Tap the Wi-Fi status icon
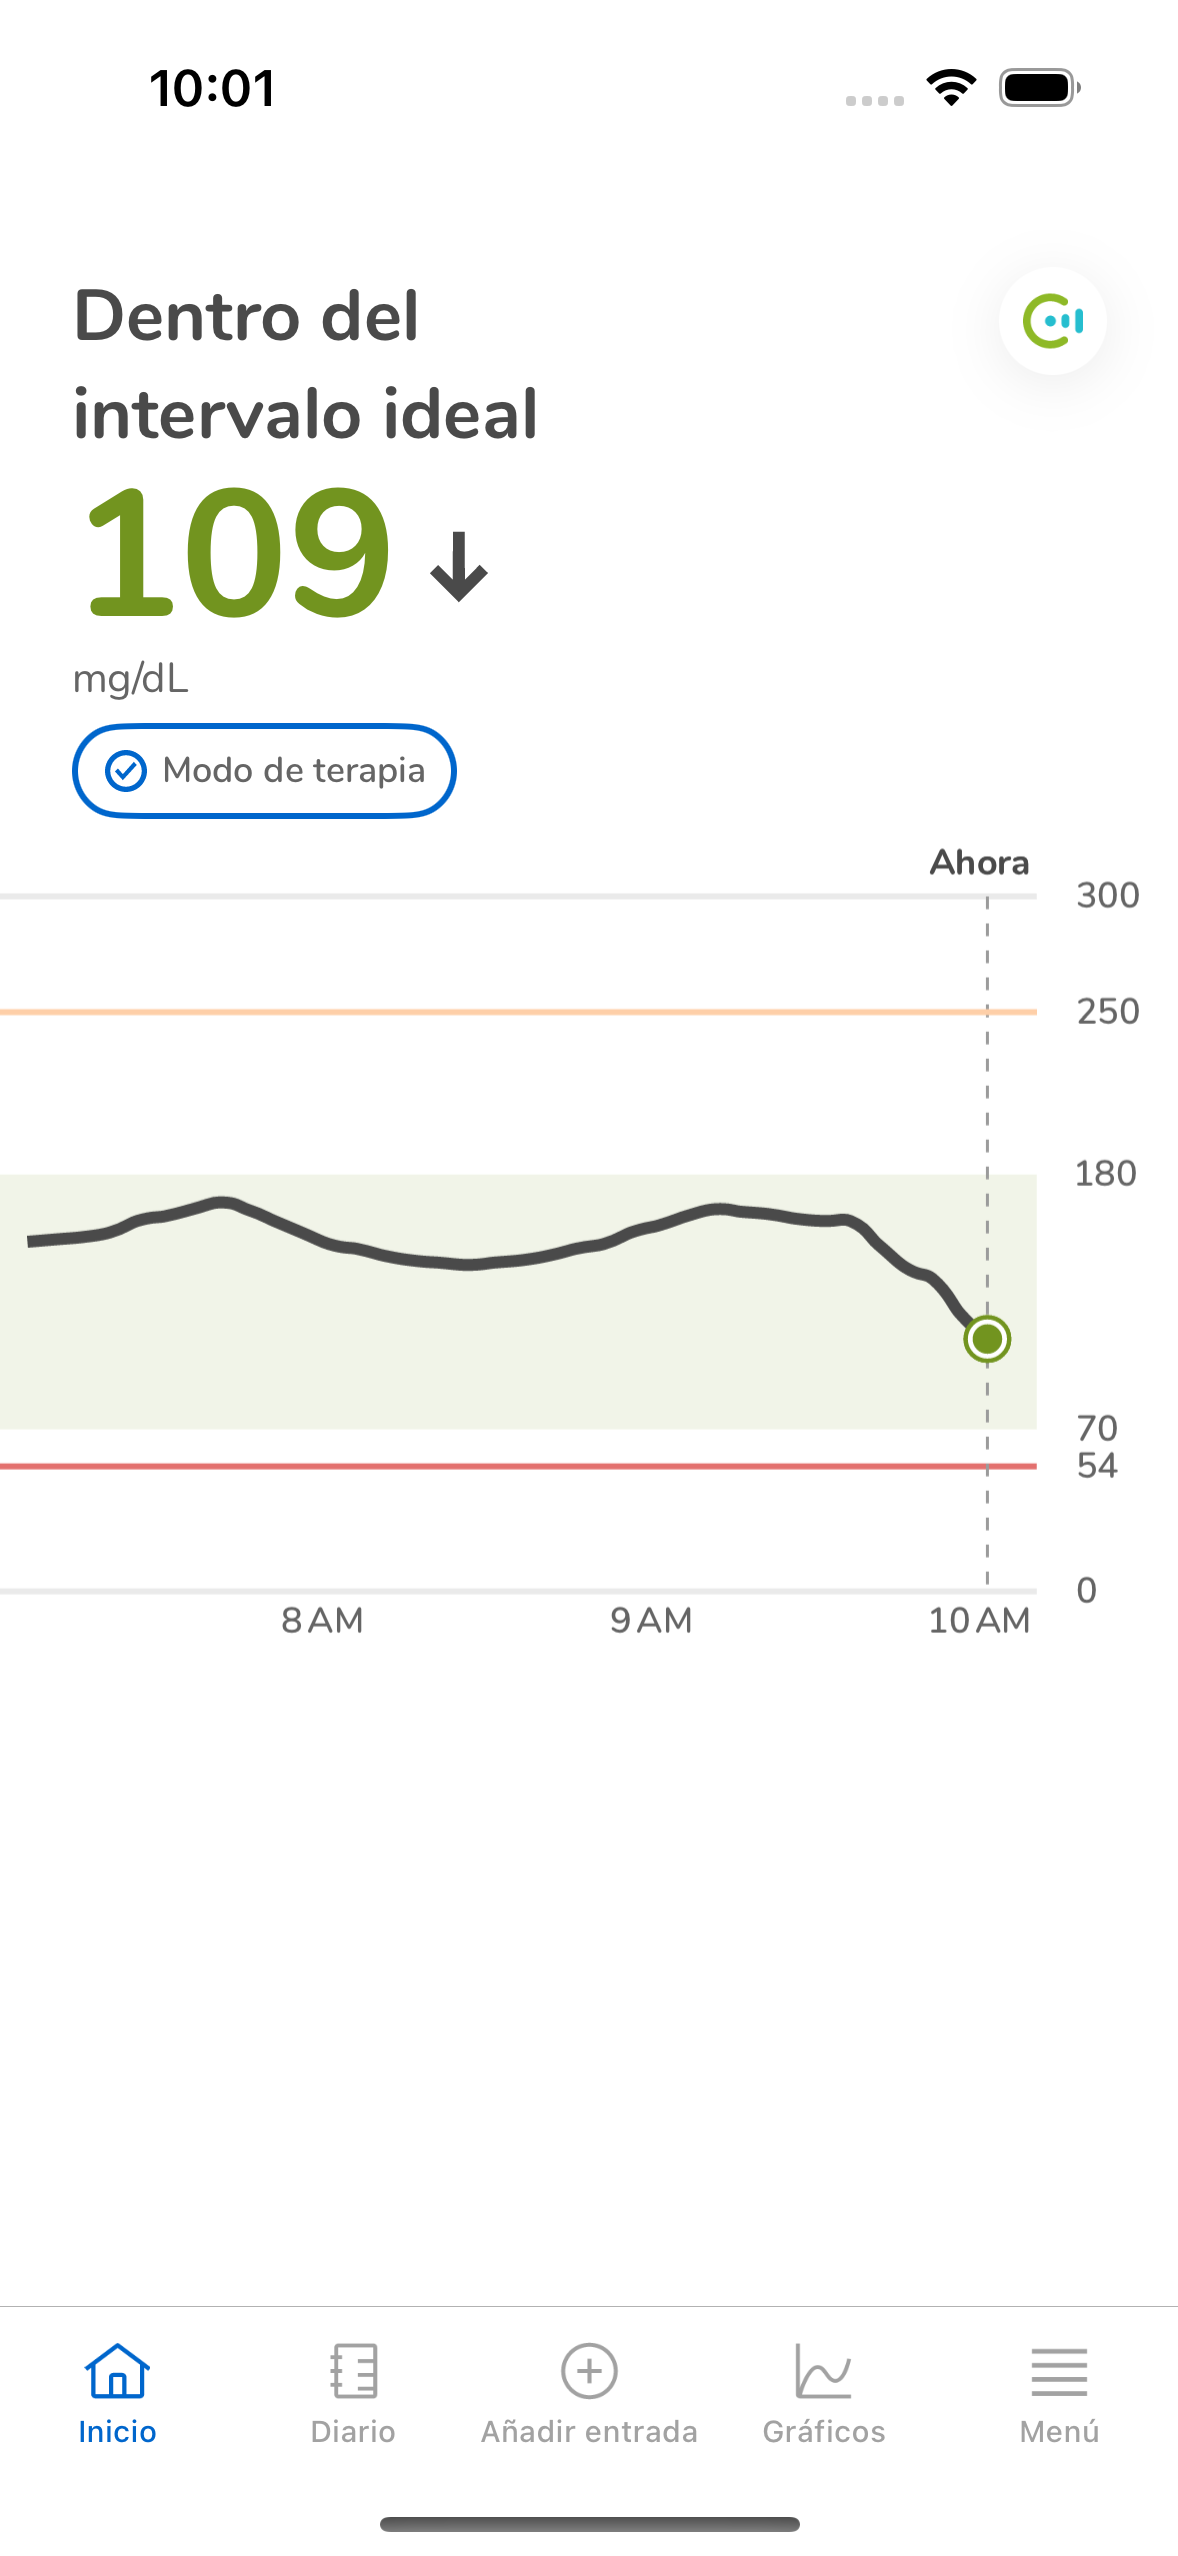 [x=951, y=88]
